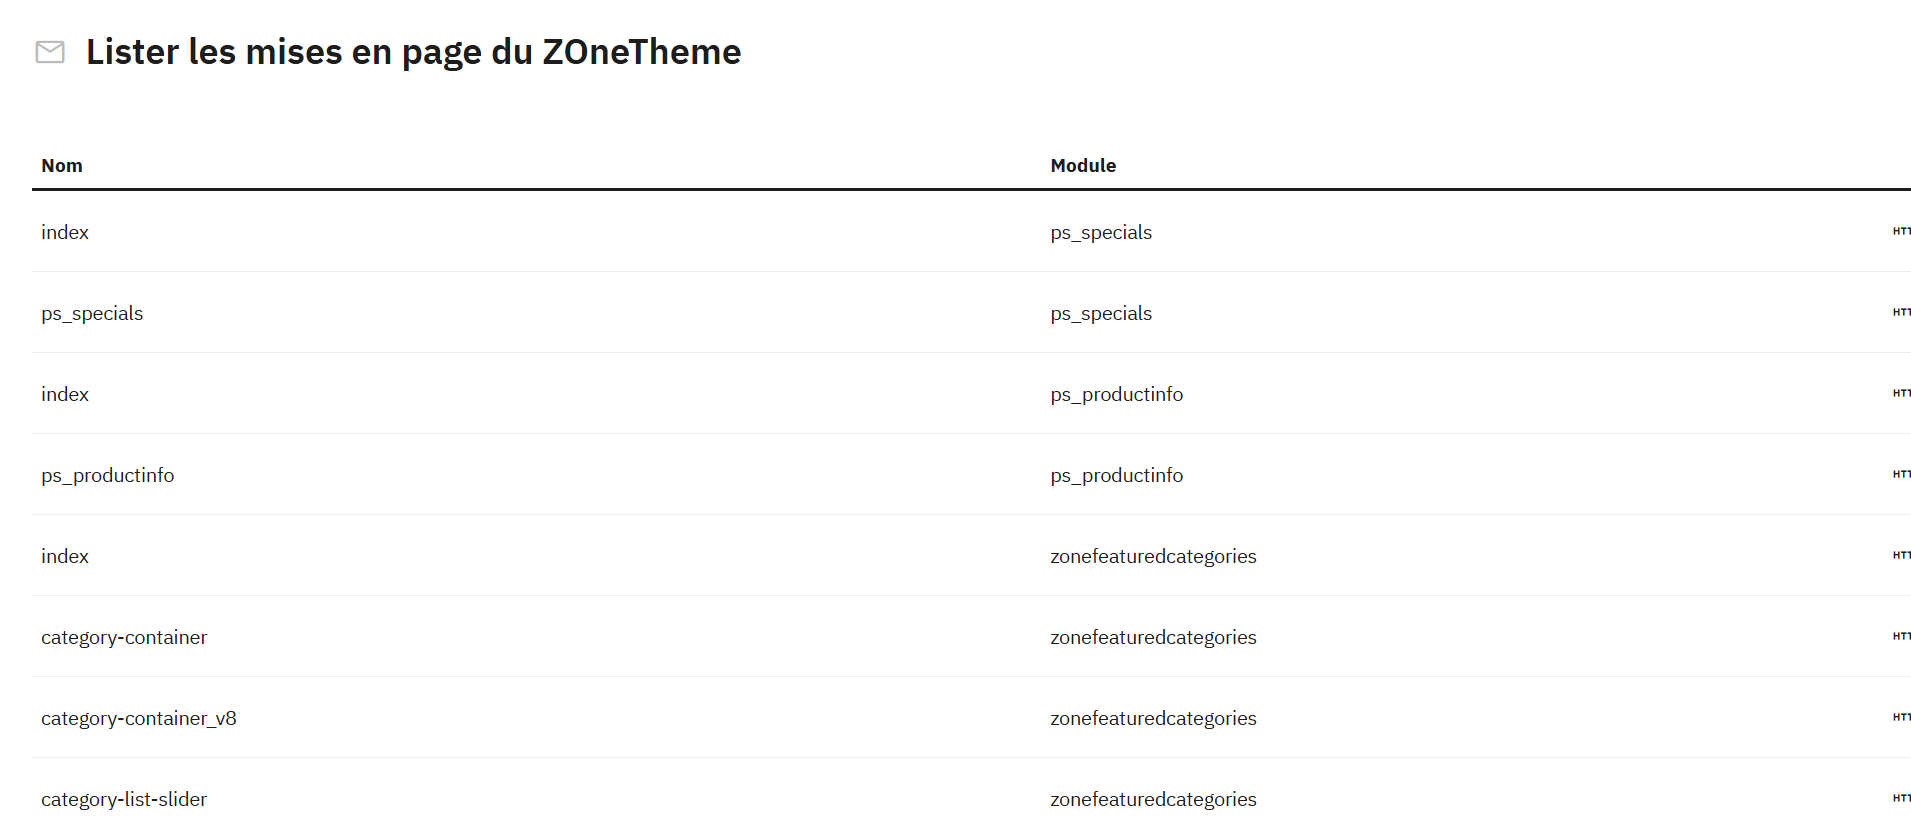Select the category-container name cell
Viewport: 1911px width, 820px height.
pyautogui.click(x=124, y=638)
